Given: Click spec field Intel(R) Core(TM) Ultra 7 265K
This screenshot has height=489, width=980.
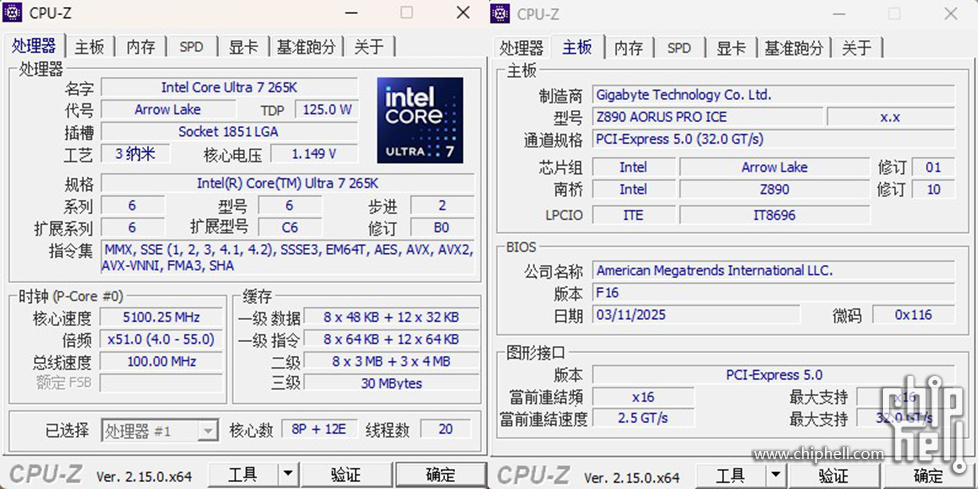Looking at the screenshot, I should point(288,183).
